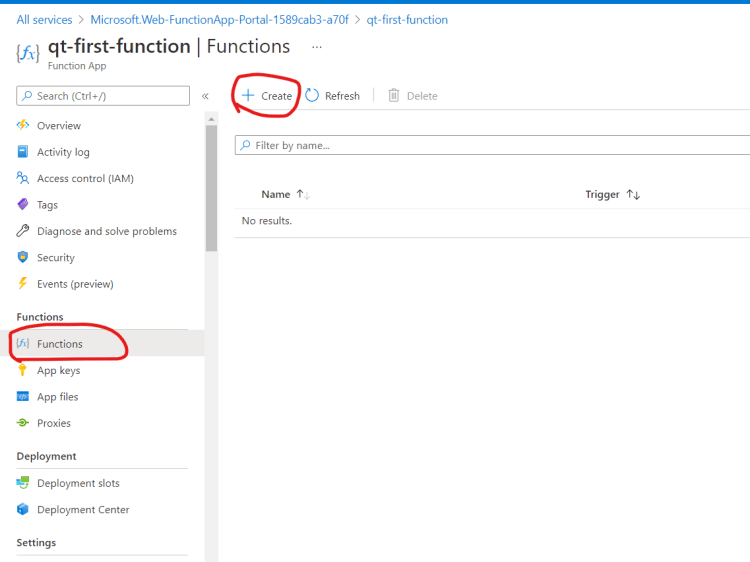
Task: Focus the Filter by name input
Action: pyautogui.click(x=493, y=145)
